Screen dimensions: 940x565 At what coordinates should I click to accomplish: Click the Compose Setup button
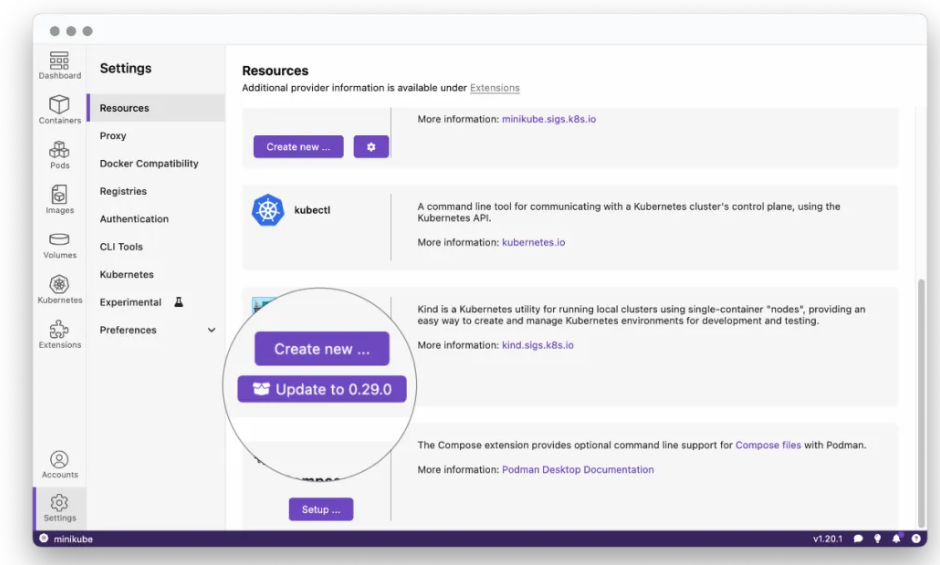click(x=321, y=509)
